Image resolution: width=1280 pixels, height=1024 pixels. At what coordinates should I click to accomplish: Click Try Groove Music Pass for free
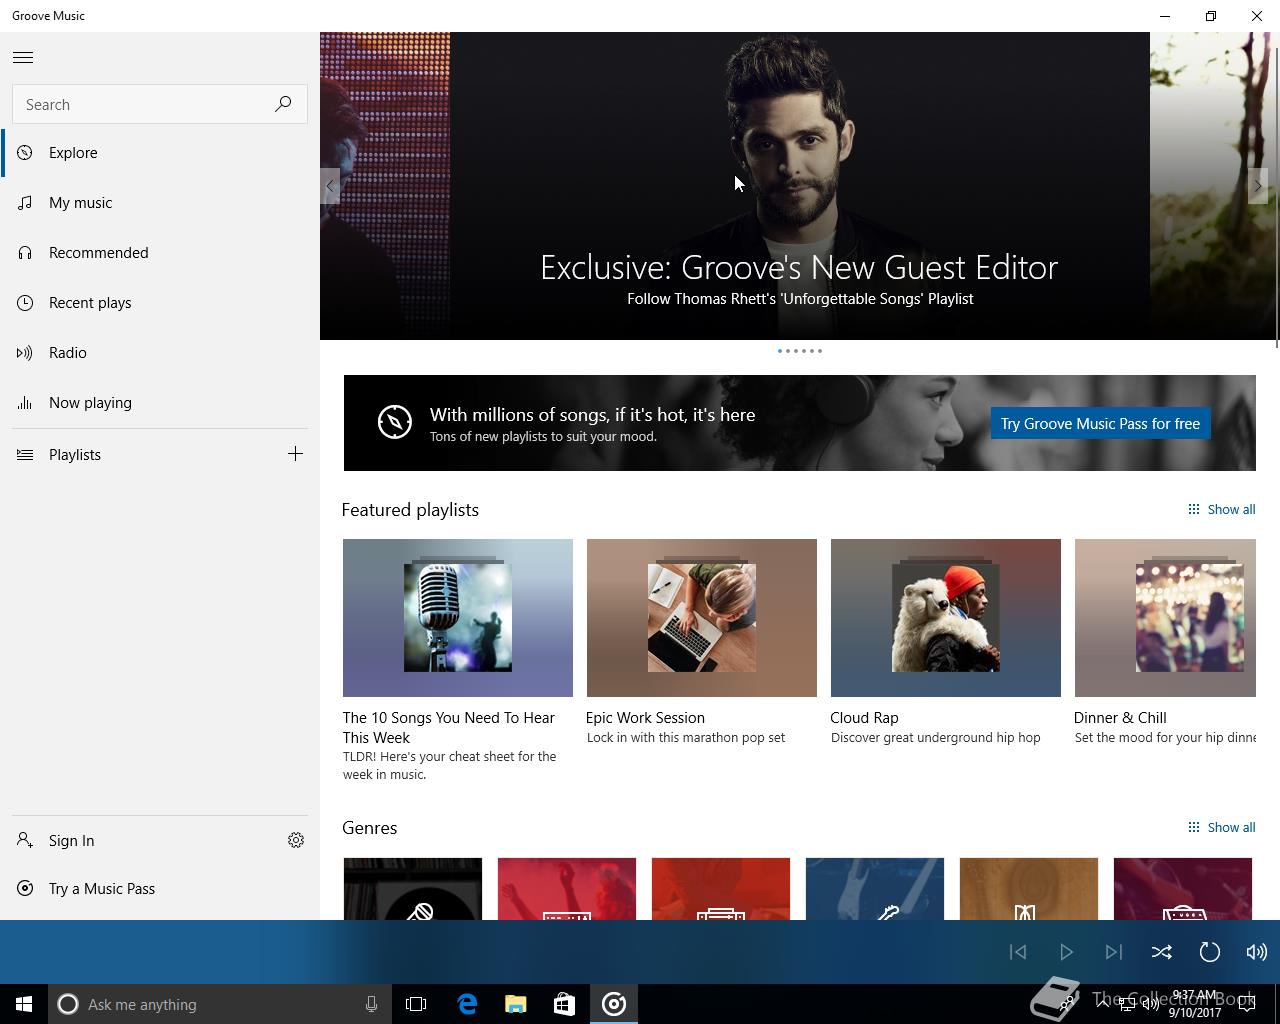click(1100, 424)
